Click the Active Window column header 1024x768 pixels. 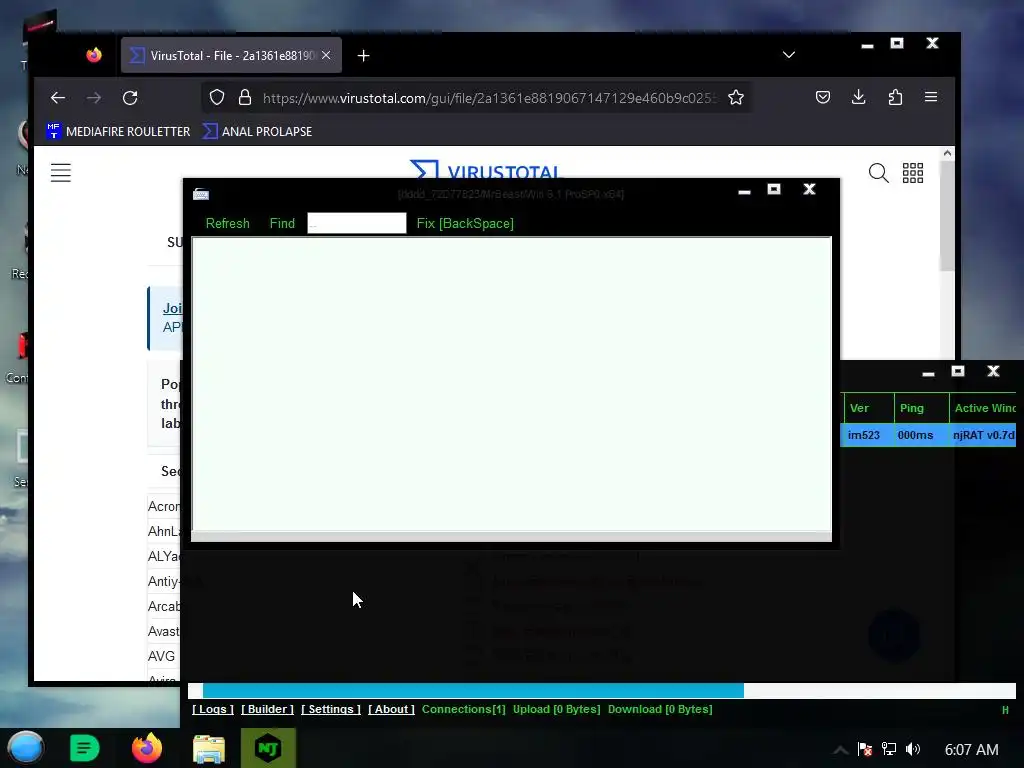click(983, 408)
